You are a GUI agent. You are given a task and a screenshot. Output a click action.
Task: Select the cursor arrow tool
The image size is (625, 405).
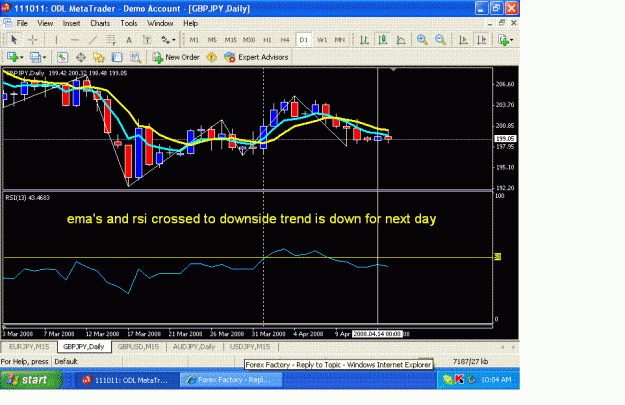[14, 39]
